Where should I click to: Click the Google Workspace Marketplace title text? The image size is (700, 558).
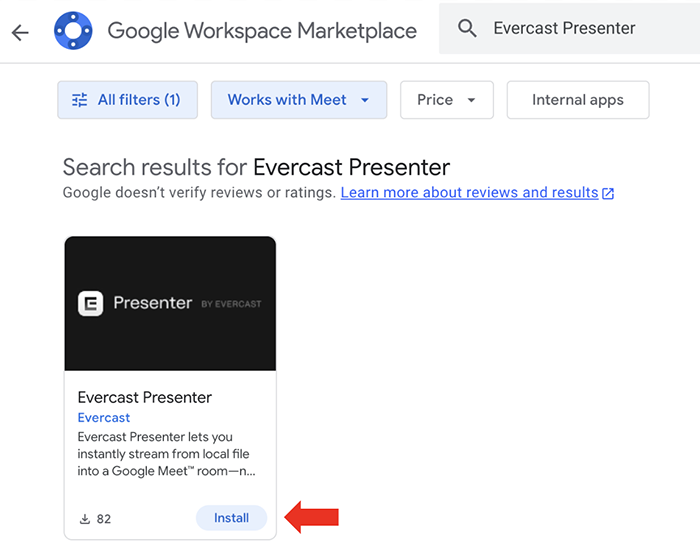[262, 31]
